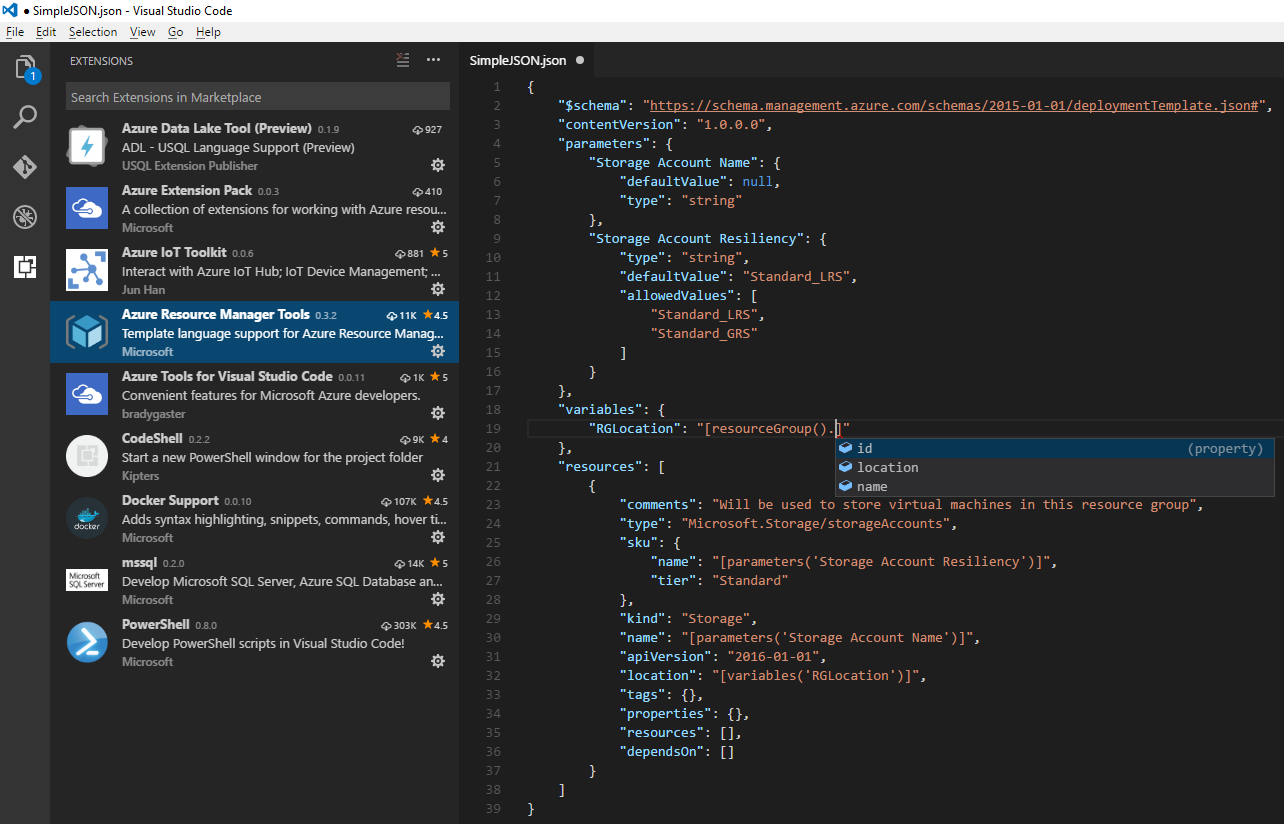
Task: Open manage gear for CodeShell
Action: [437, 475]
